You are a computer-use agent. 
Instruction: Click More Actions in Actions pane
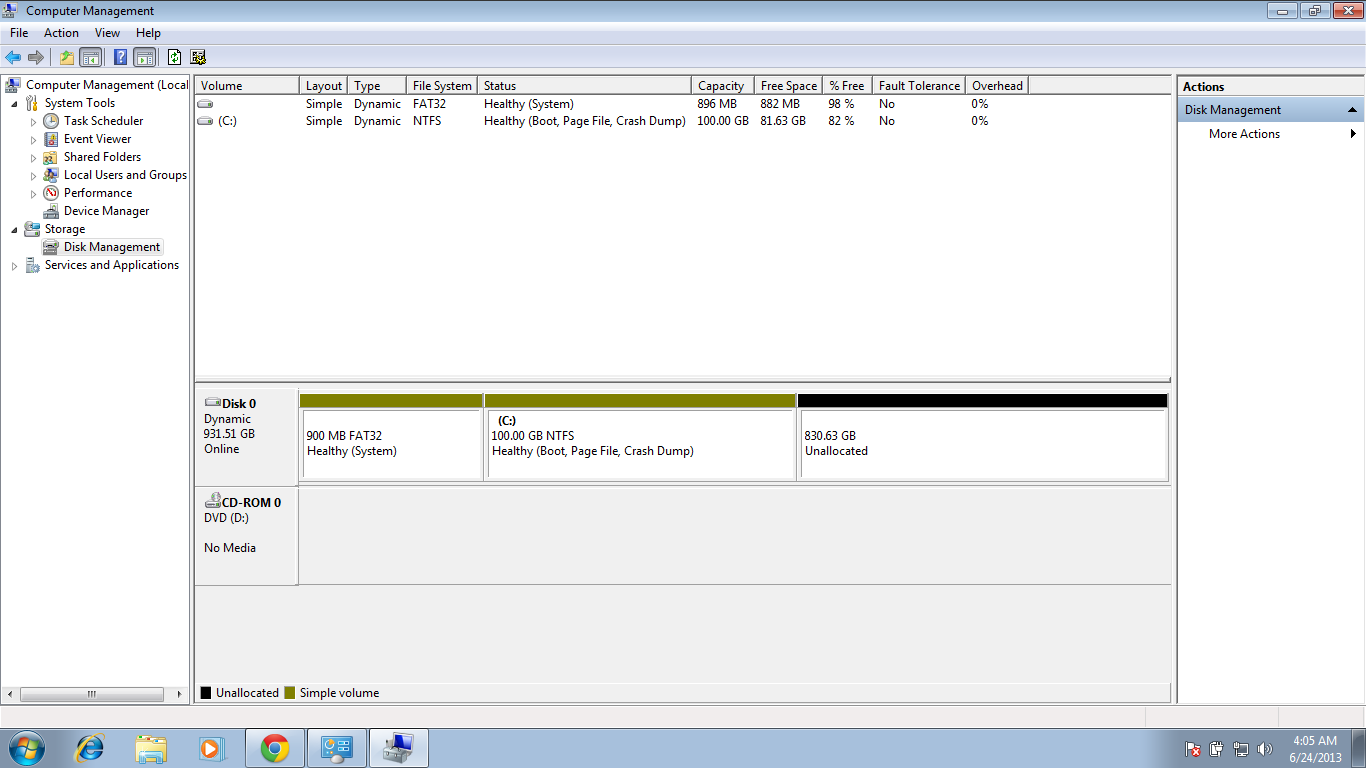coord(1244,134)
